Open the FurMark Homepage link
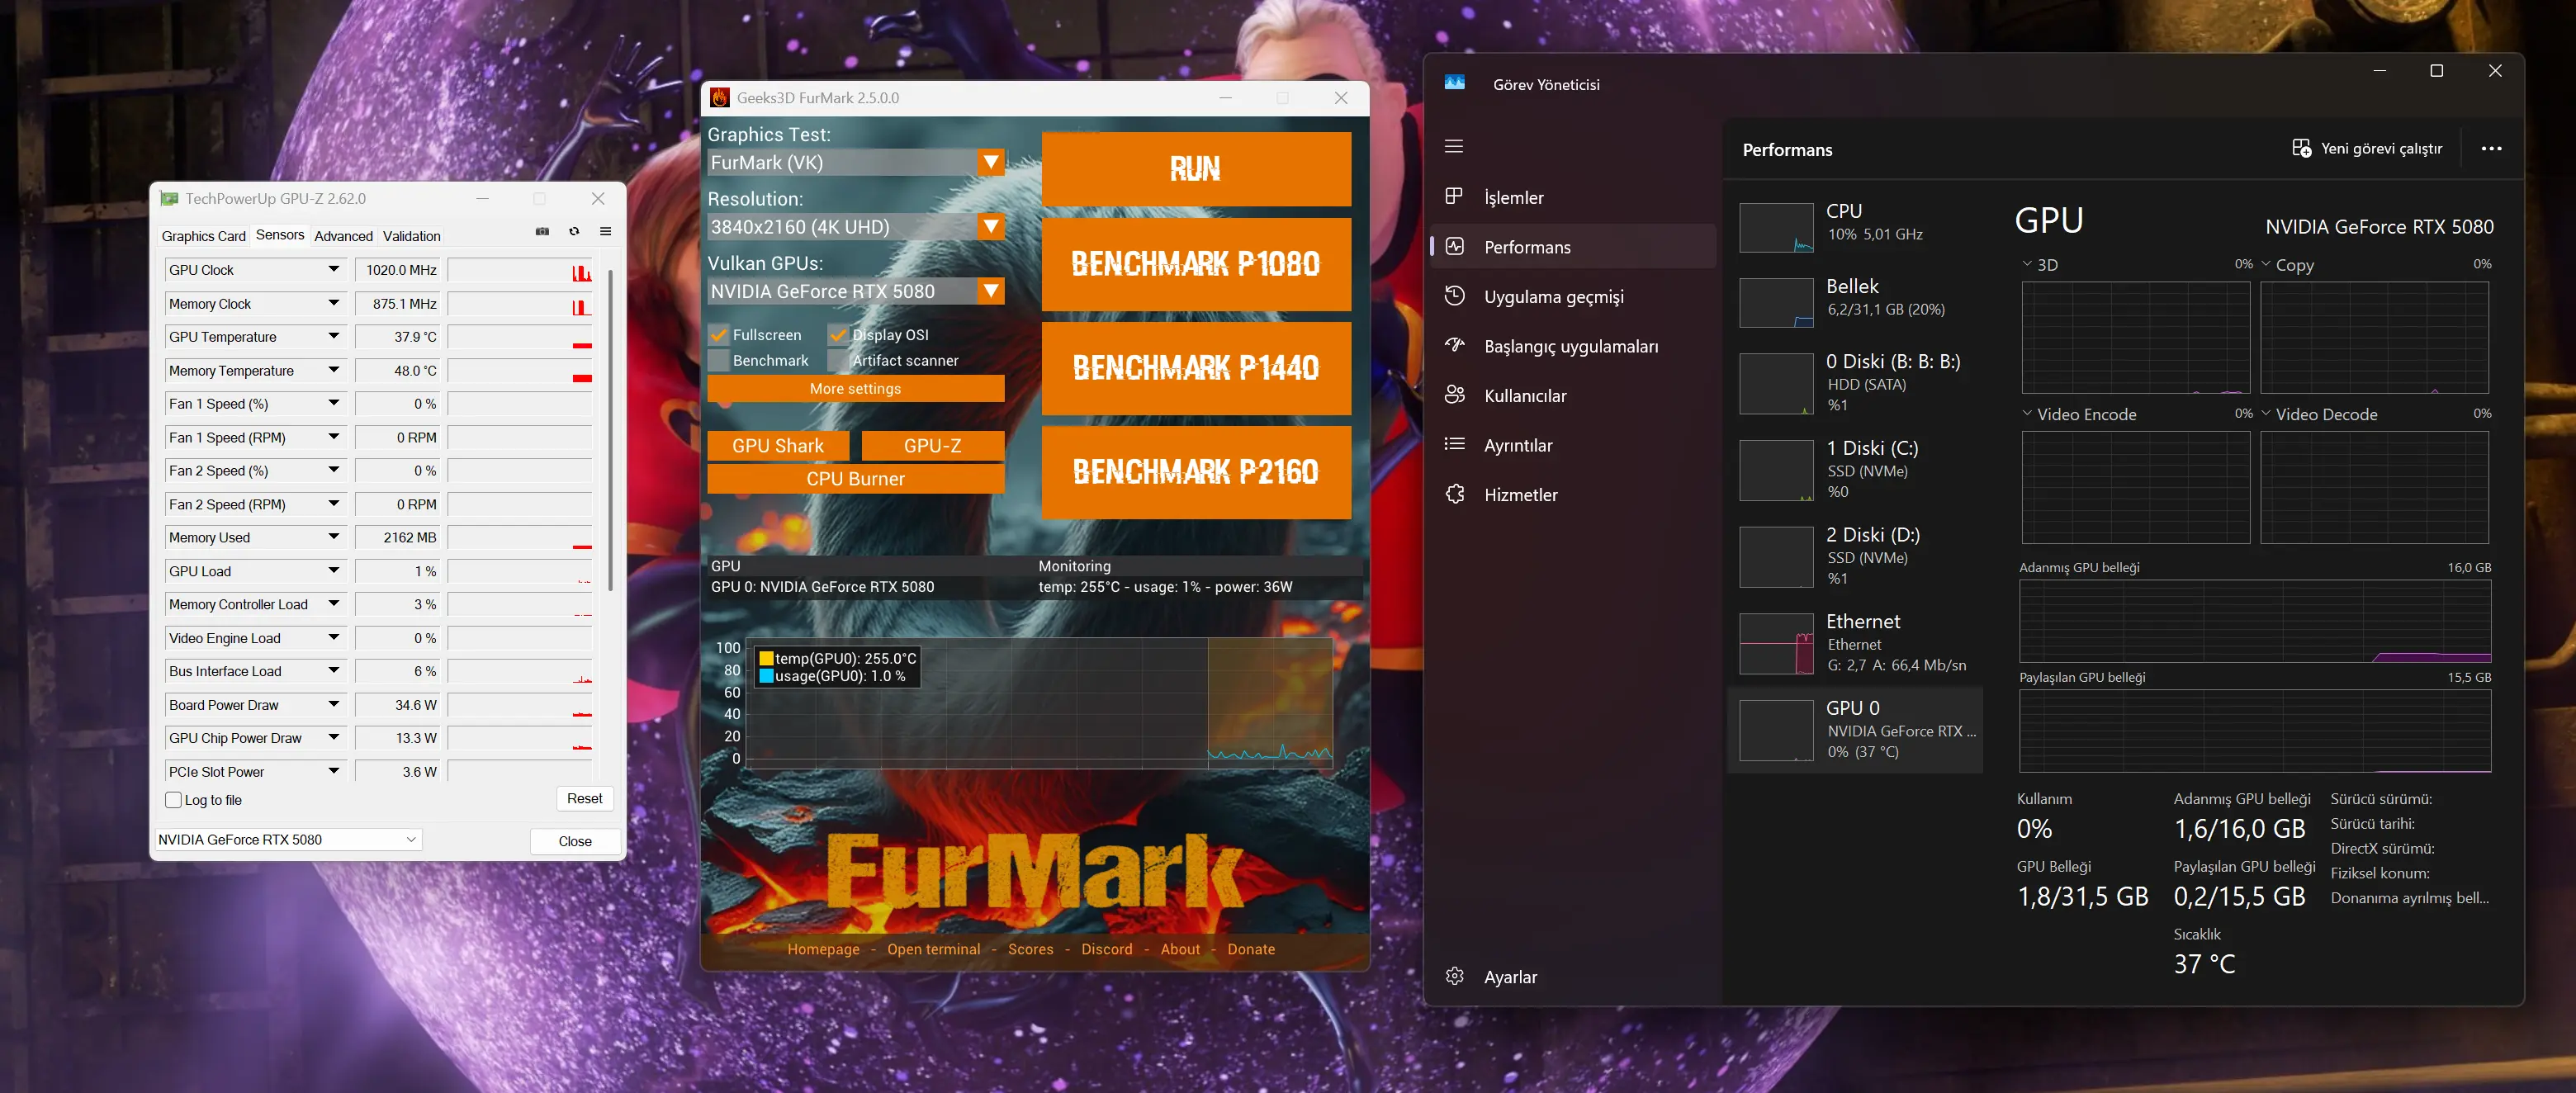Image resolution: width=2576 pixels, height=1093 pixels. [823, 949]
